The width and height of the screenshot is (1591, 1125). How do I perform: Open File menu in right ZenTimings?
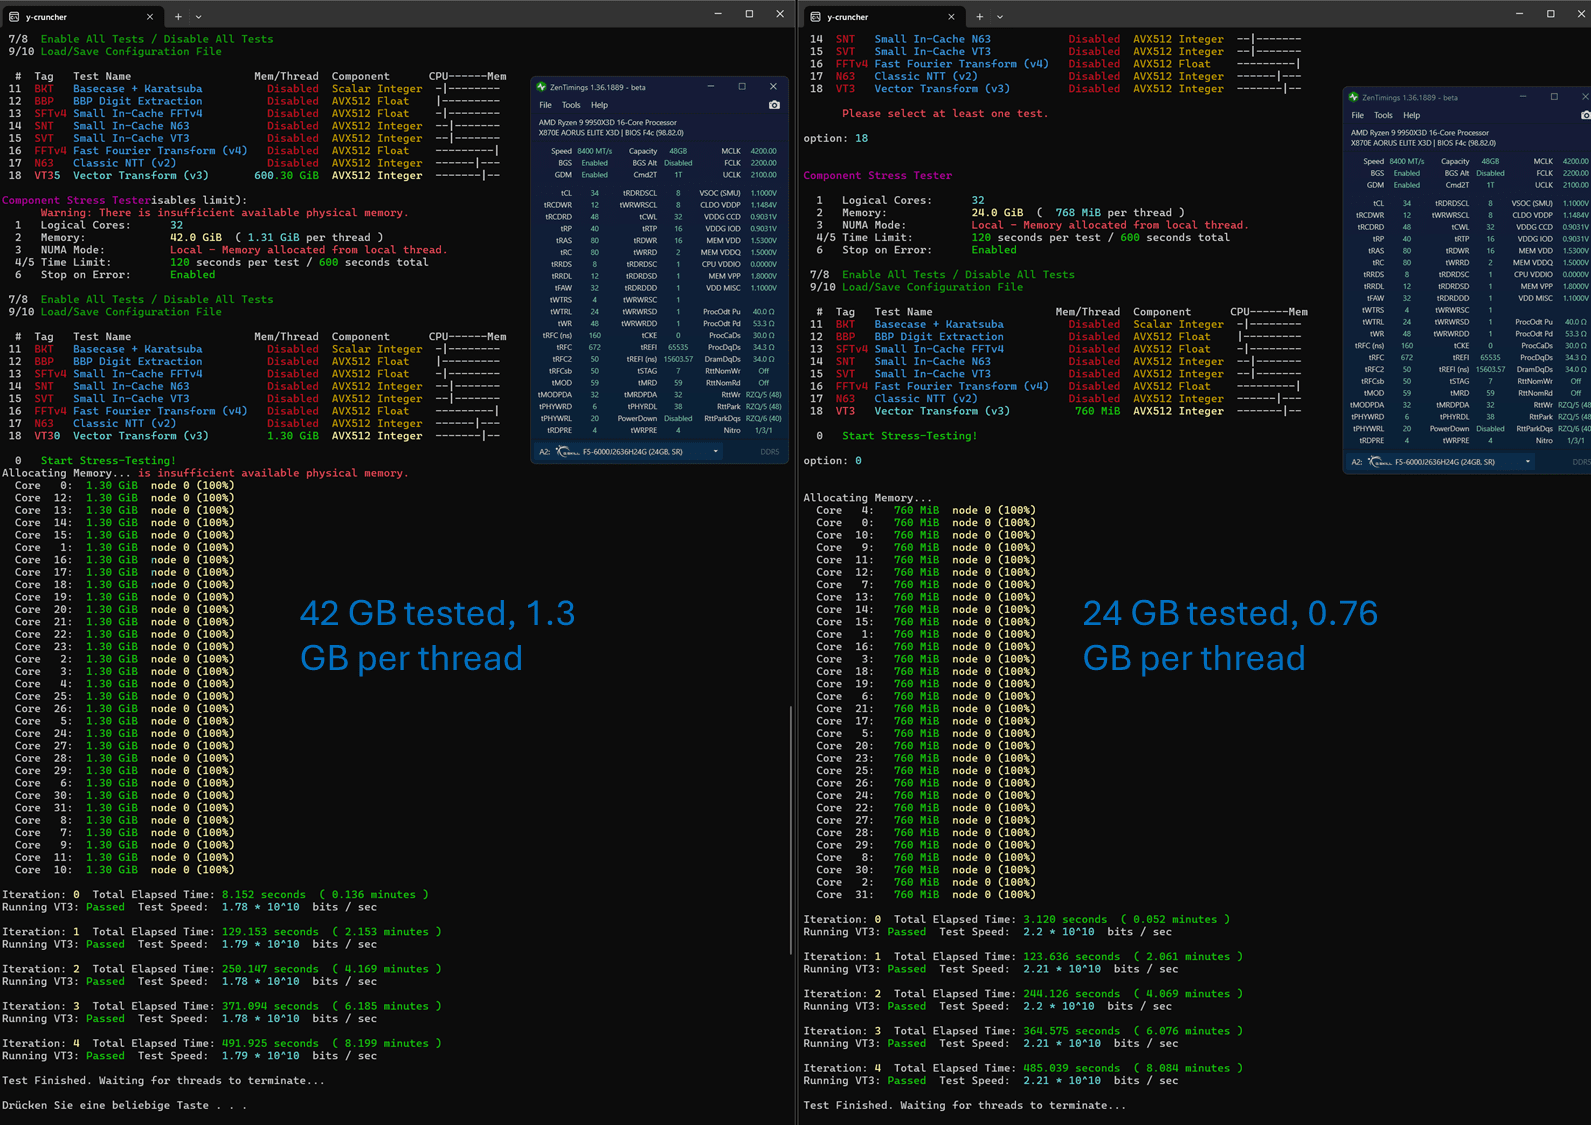pos(1357,115)
